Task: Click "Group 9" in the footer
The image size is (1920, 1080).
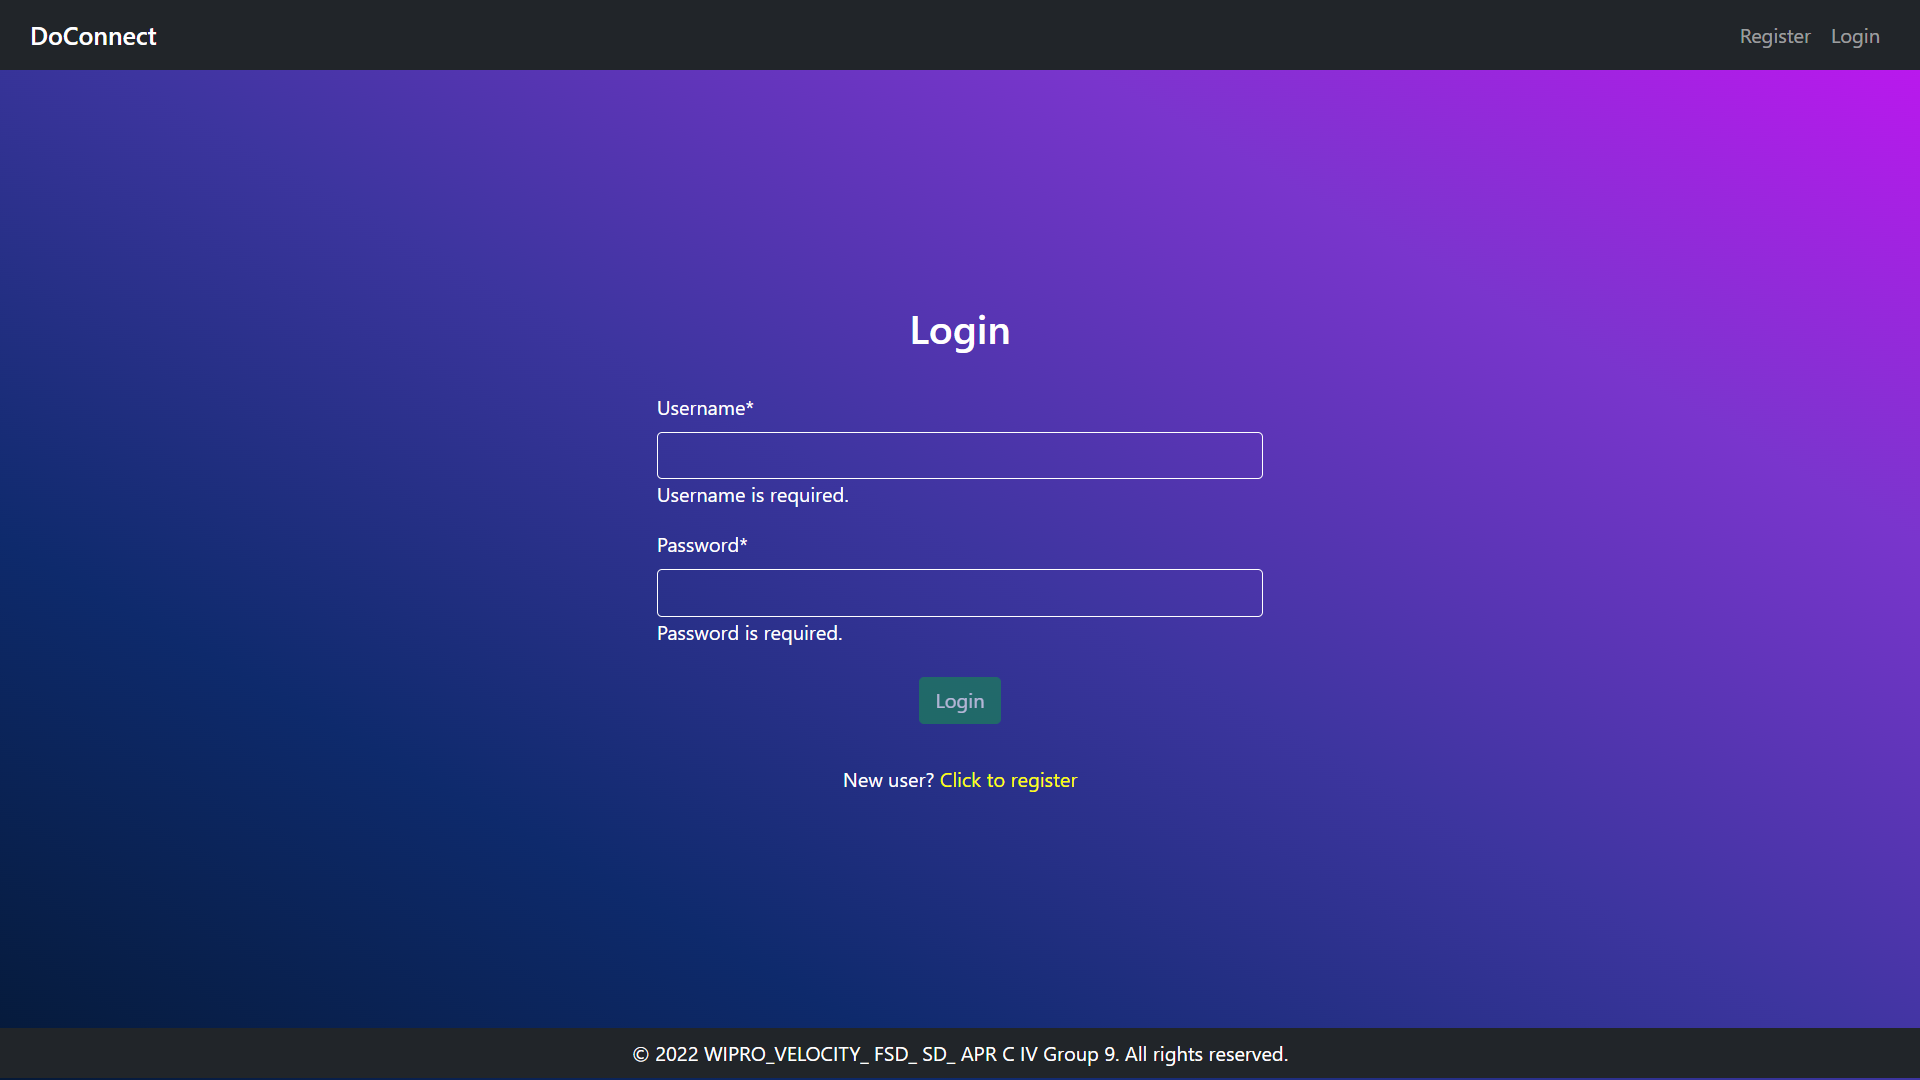Action: coord(1079,1054)
